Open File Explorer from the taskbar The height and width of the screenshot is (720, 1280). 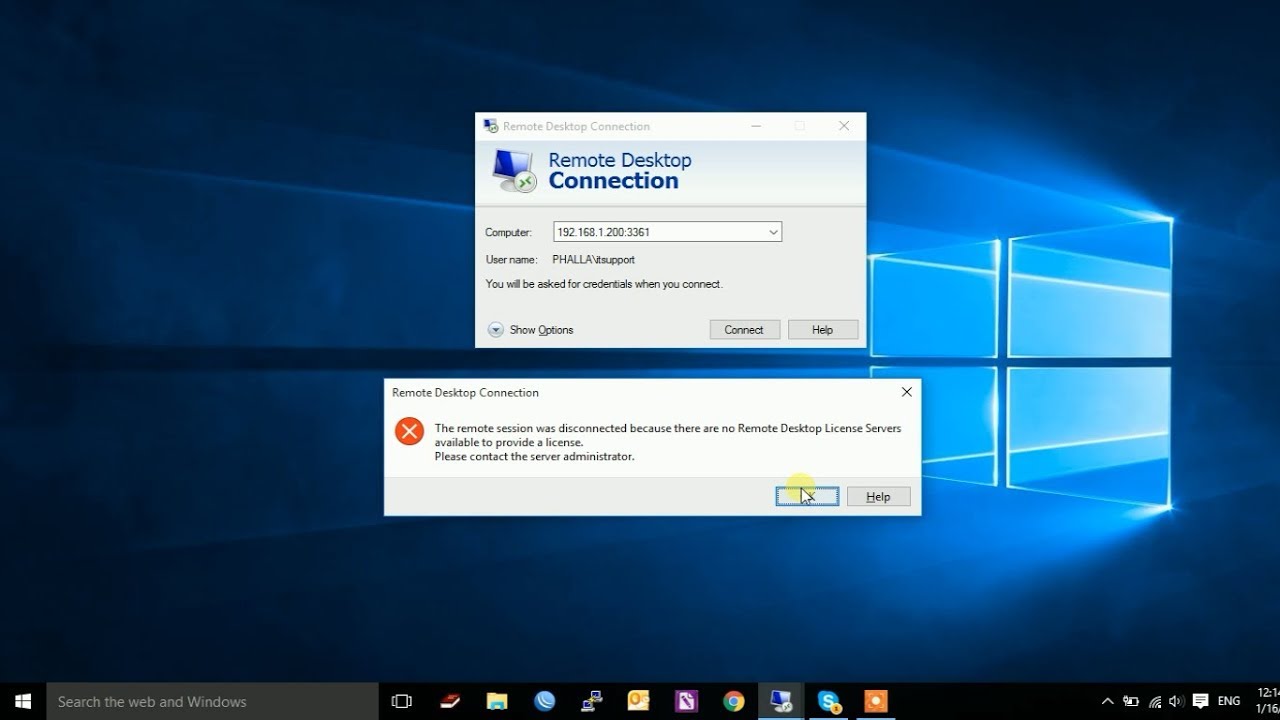coord(497,701)
